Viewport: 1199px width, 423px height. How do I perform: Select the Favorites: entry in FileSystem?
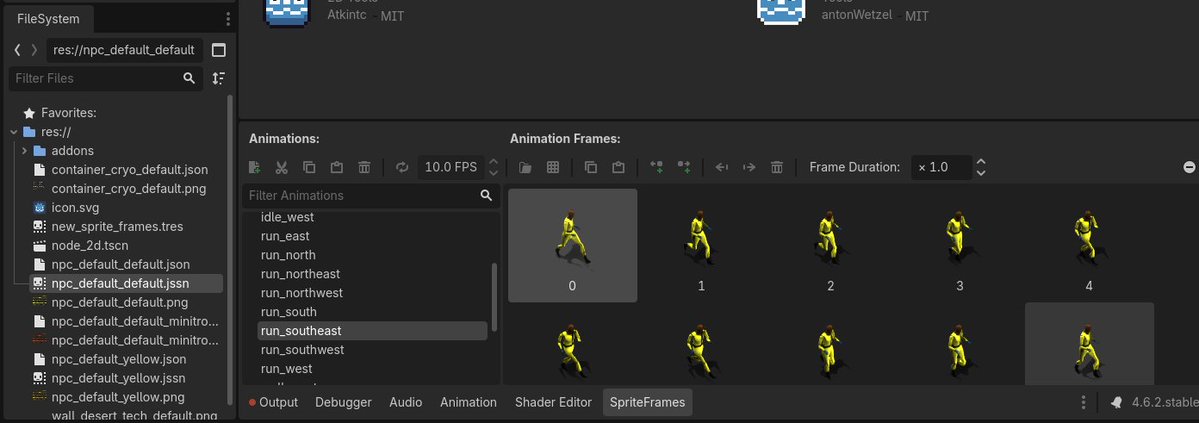click(69, 112)
